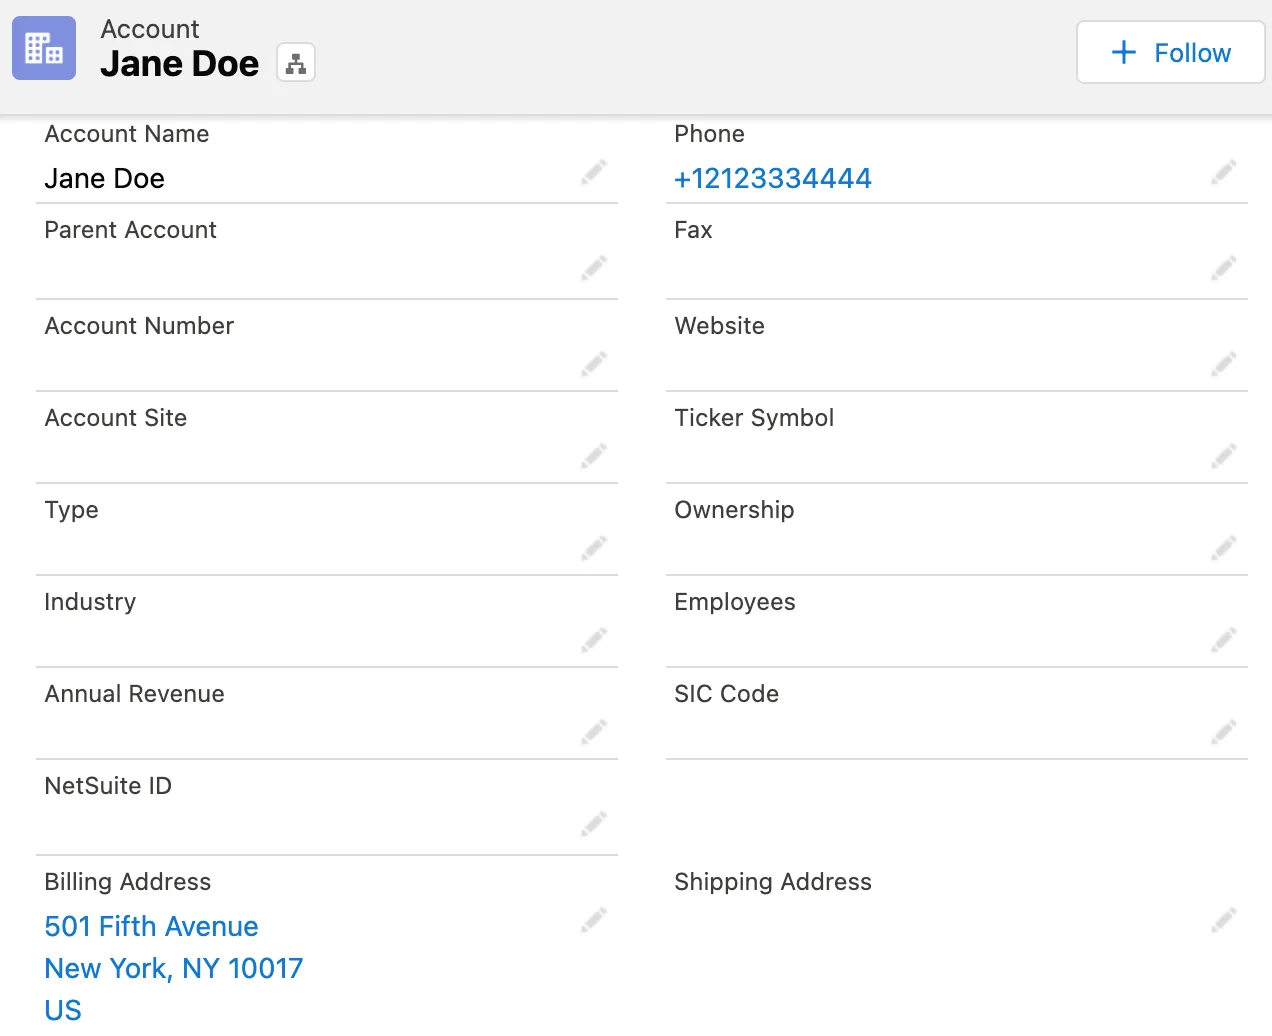Edit the SIC Code pencil icon
Image resolution: width=1272 pixels, height=1036 pixels.
1223,732
